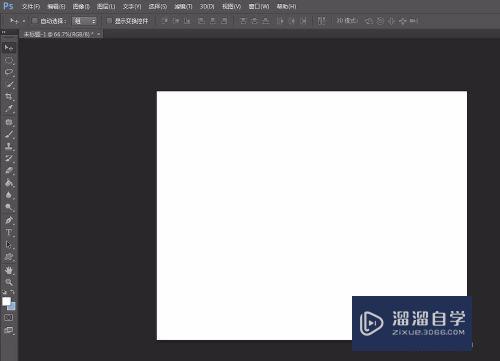This screenshot has width=500, height=361.
Task: Choose 3D rotate mode icon
Action: click(x=369, y=21)
